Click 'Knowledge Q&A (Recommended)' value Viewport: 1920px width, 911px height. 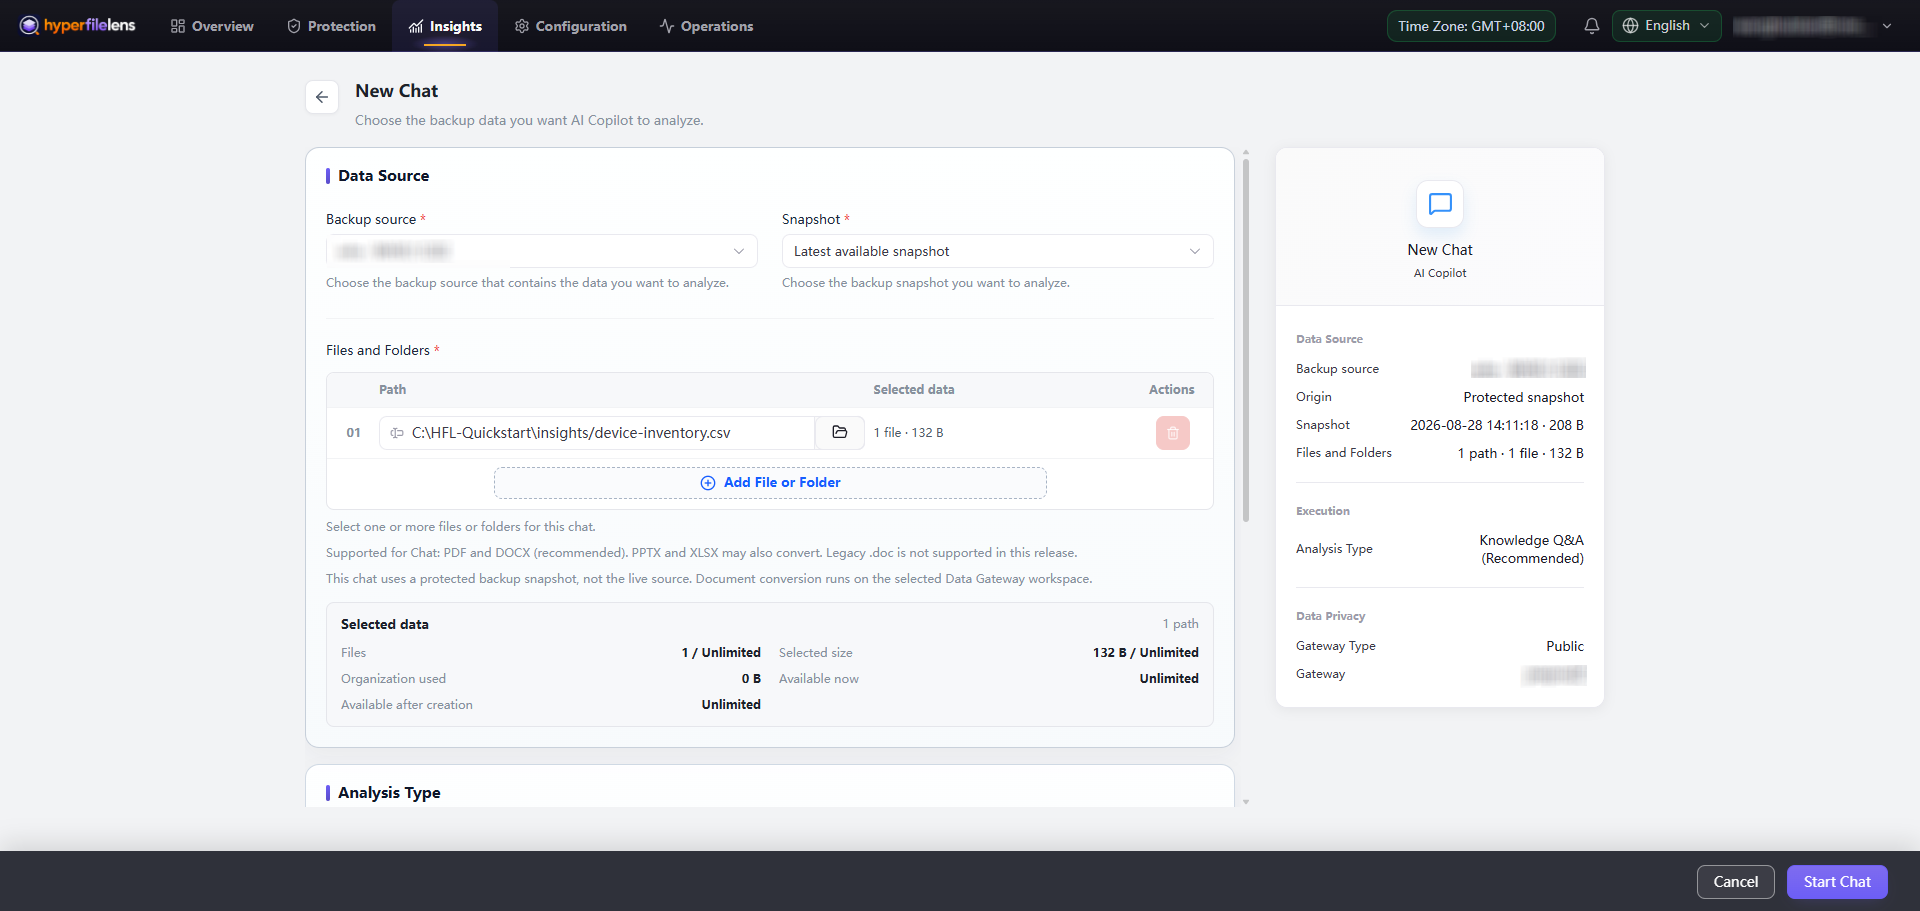click(x=1531, y=549)
